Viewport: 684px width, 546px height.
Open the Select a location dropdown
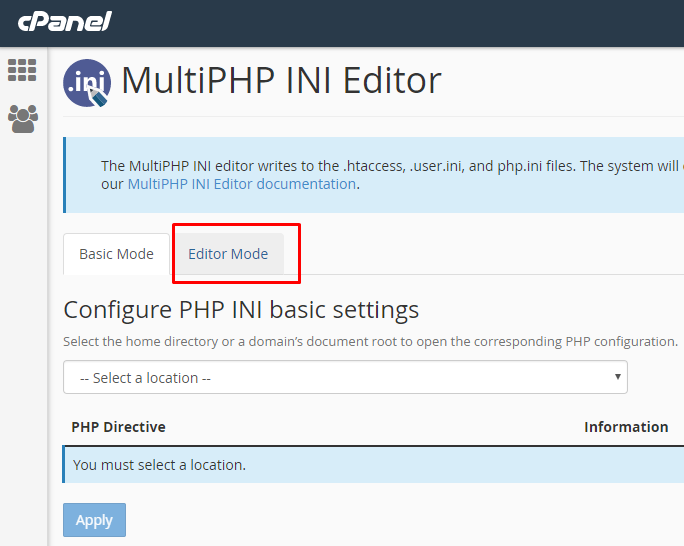345,377
